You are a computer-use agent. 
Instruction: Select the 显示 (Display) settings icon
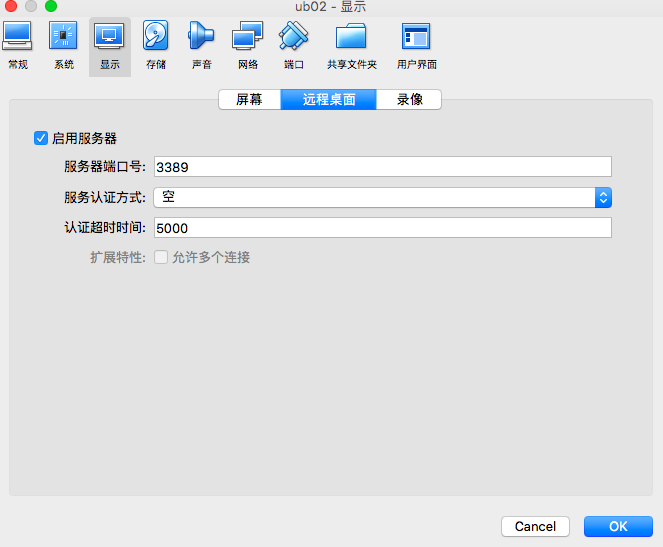[x=109, y=46]
